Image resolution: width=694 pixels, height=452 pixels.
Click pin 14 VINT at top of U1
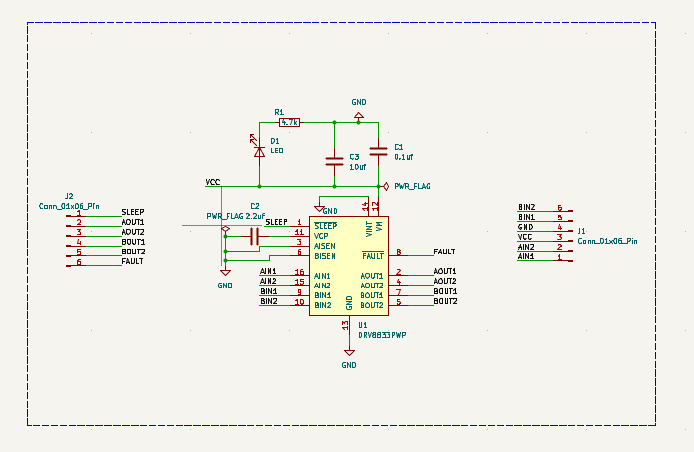(366, 207)
